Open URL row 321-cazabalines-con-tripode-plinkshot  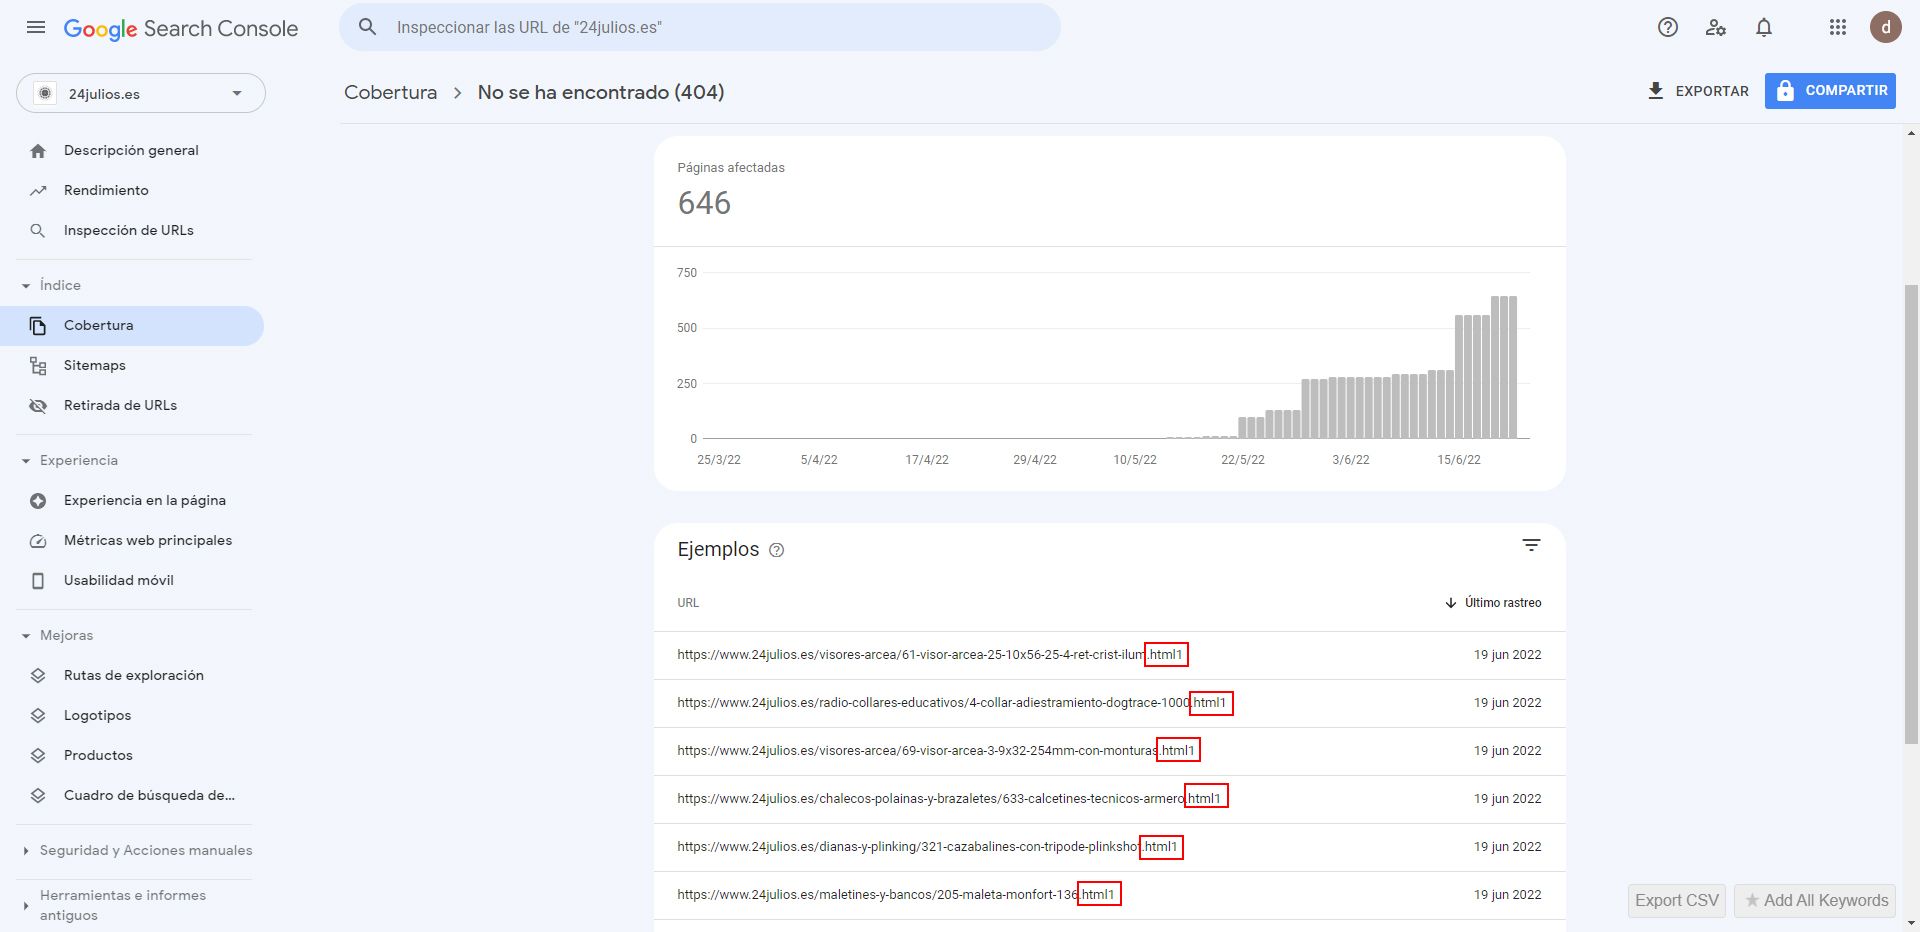tap(1109, 847)
